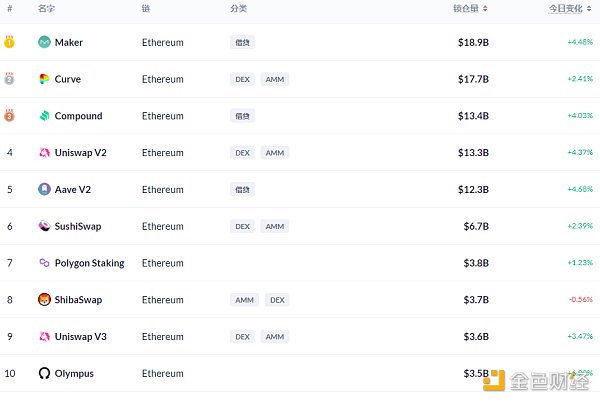This screenshot has height=402, width=600.
Task: Click the ShibaSwap dog icon
Action: [x=44, y=299]
